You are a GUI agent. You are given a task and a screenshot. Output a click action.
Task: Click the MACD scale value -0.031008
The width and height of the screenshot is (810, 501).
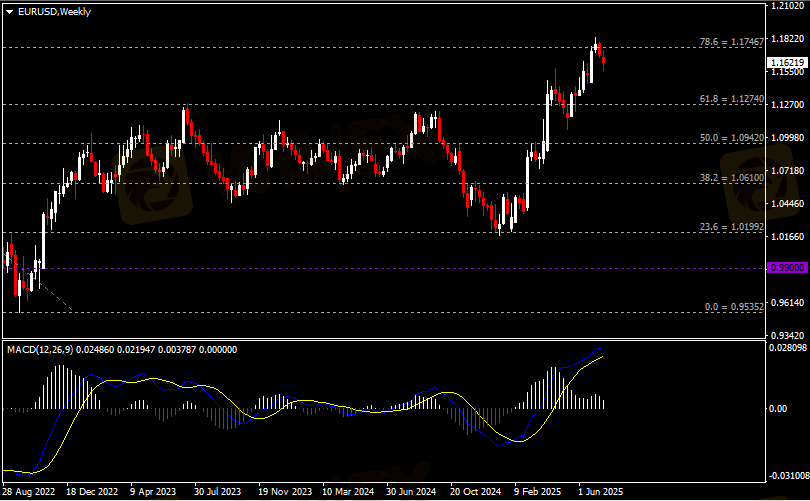click(788, 475)
